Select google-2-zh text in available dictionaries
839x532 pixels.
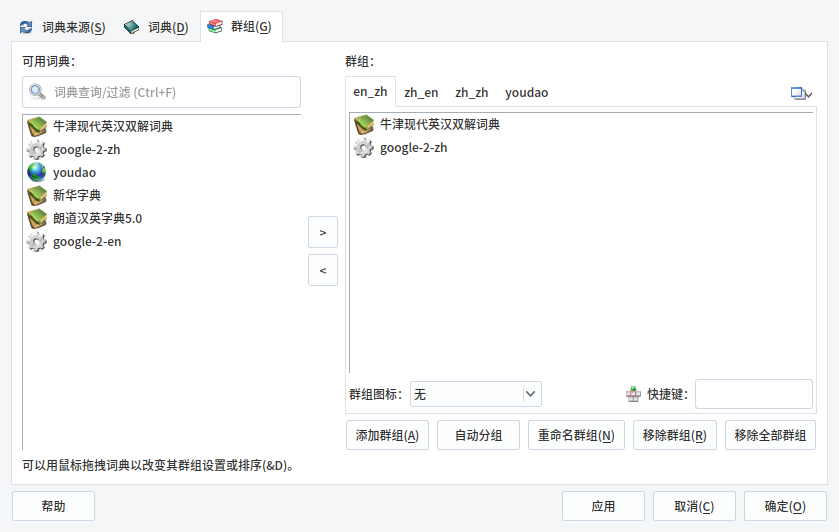click(x=87, y=150)
